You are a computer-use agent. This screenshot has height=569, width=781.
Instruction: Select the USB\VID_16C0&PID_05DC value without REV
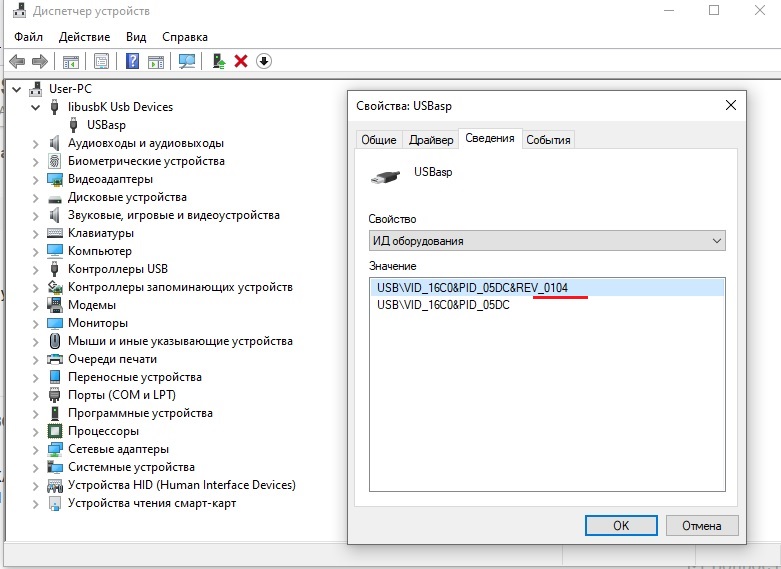[443, 305]
